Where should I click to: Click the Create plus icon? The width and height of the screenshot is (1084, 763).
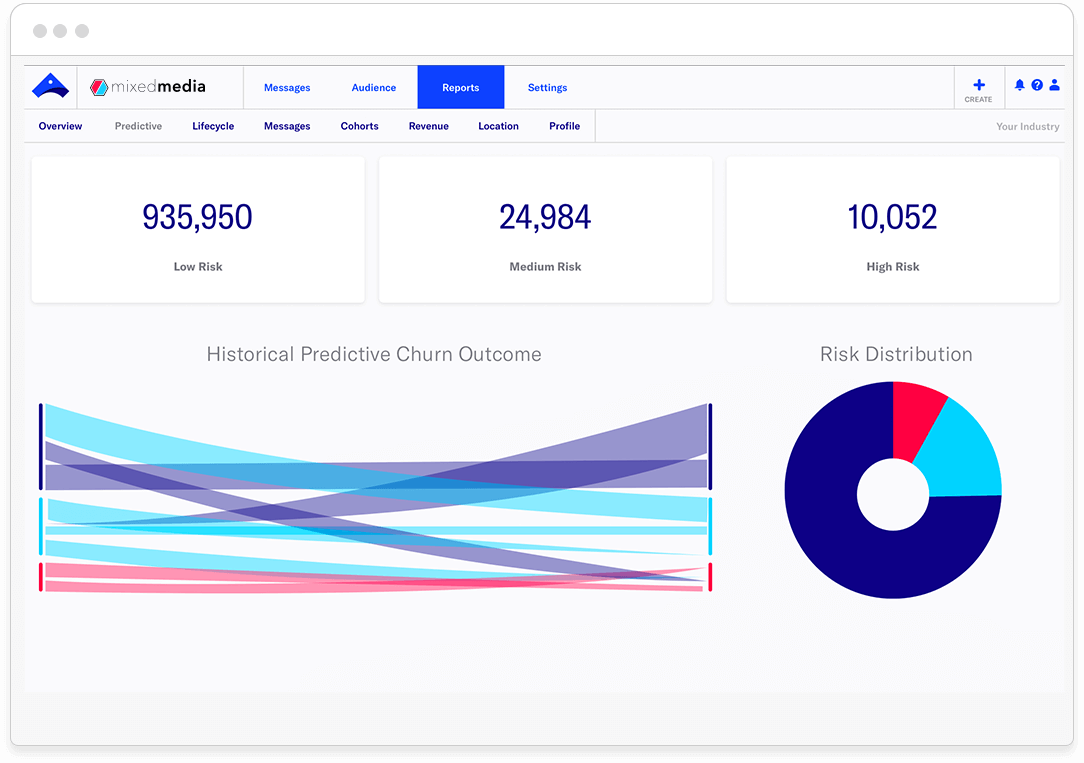(978, 86)
